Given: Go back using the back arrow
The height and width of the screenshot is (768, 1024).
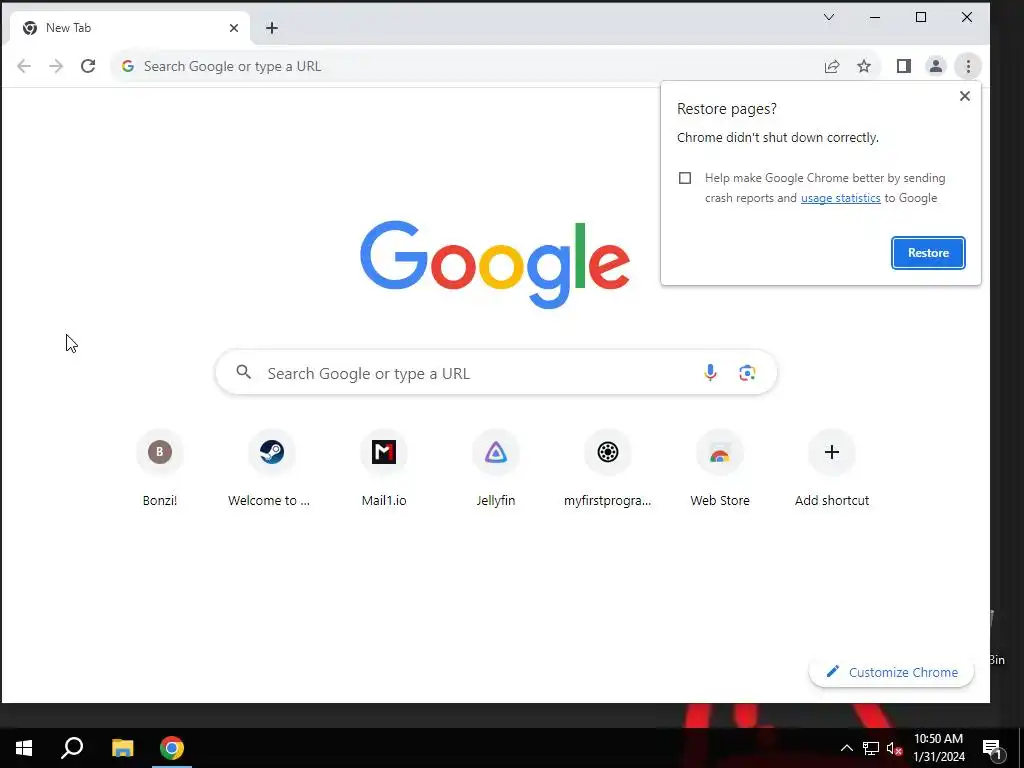Looking at the screenshot, I should coord(24,66).
